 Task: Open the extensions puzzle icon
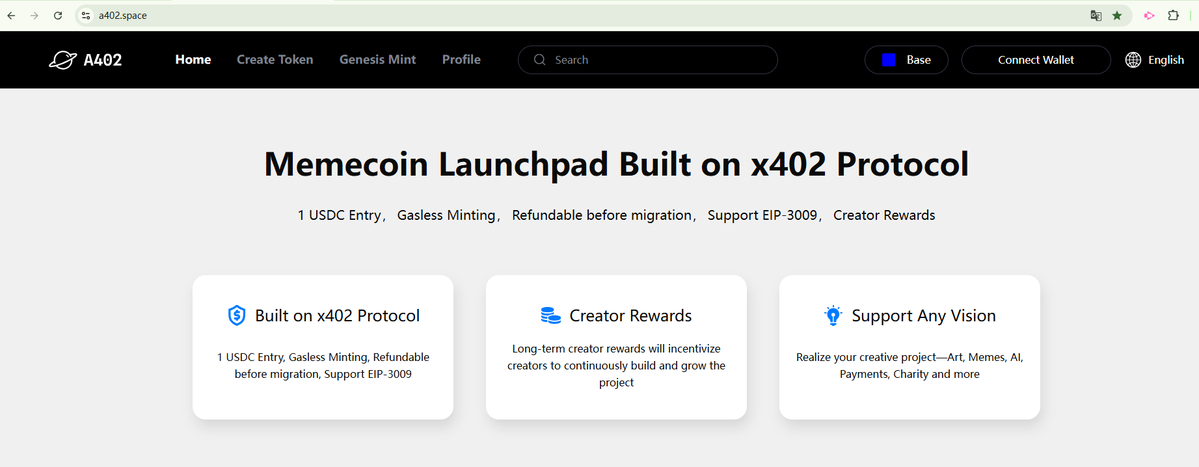(1173, 15)
